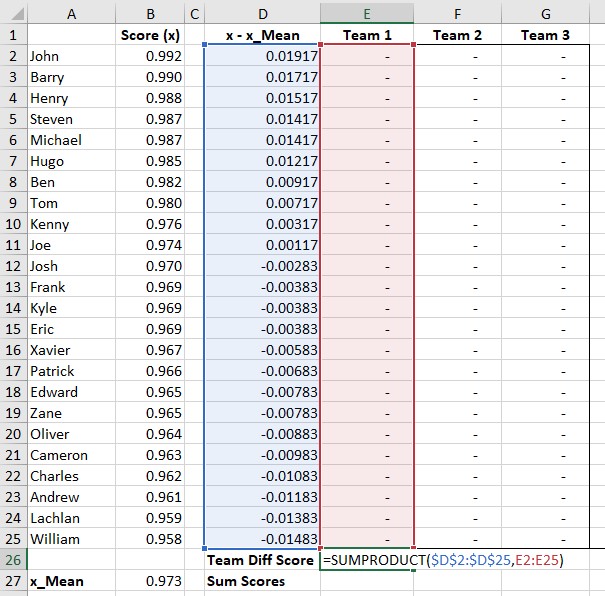Click row 26 header
605x596 pixels.
click(13, 560)
